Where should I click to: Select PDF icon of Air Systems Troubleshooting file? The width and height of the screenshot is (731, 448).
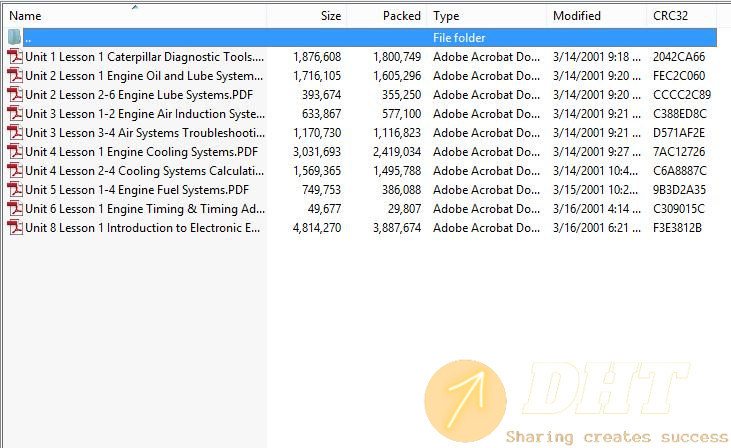pos(15,133)
